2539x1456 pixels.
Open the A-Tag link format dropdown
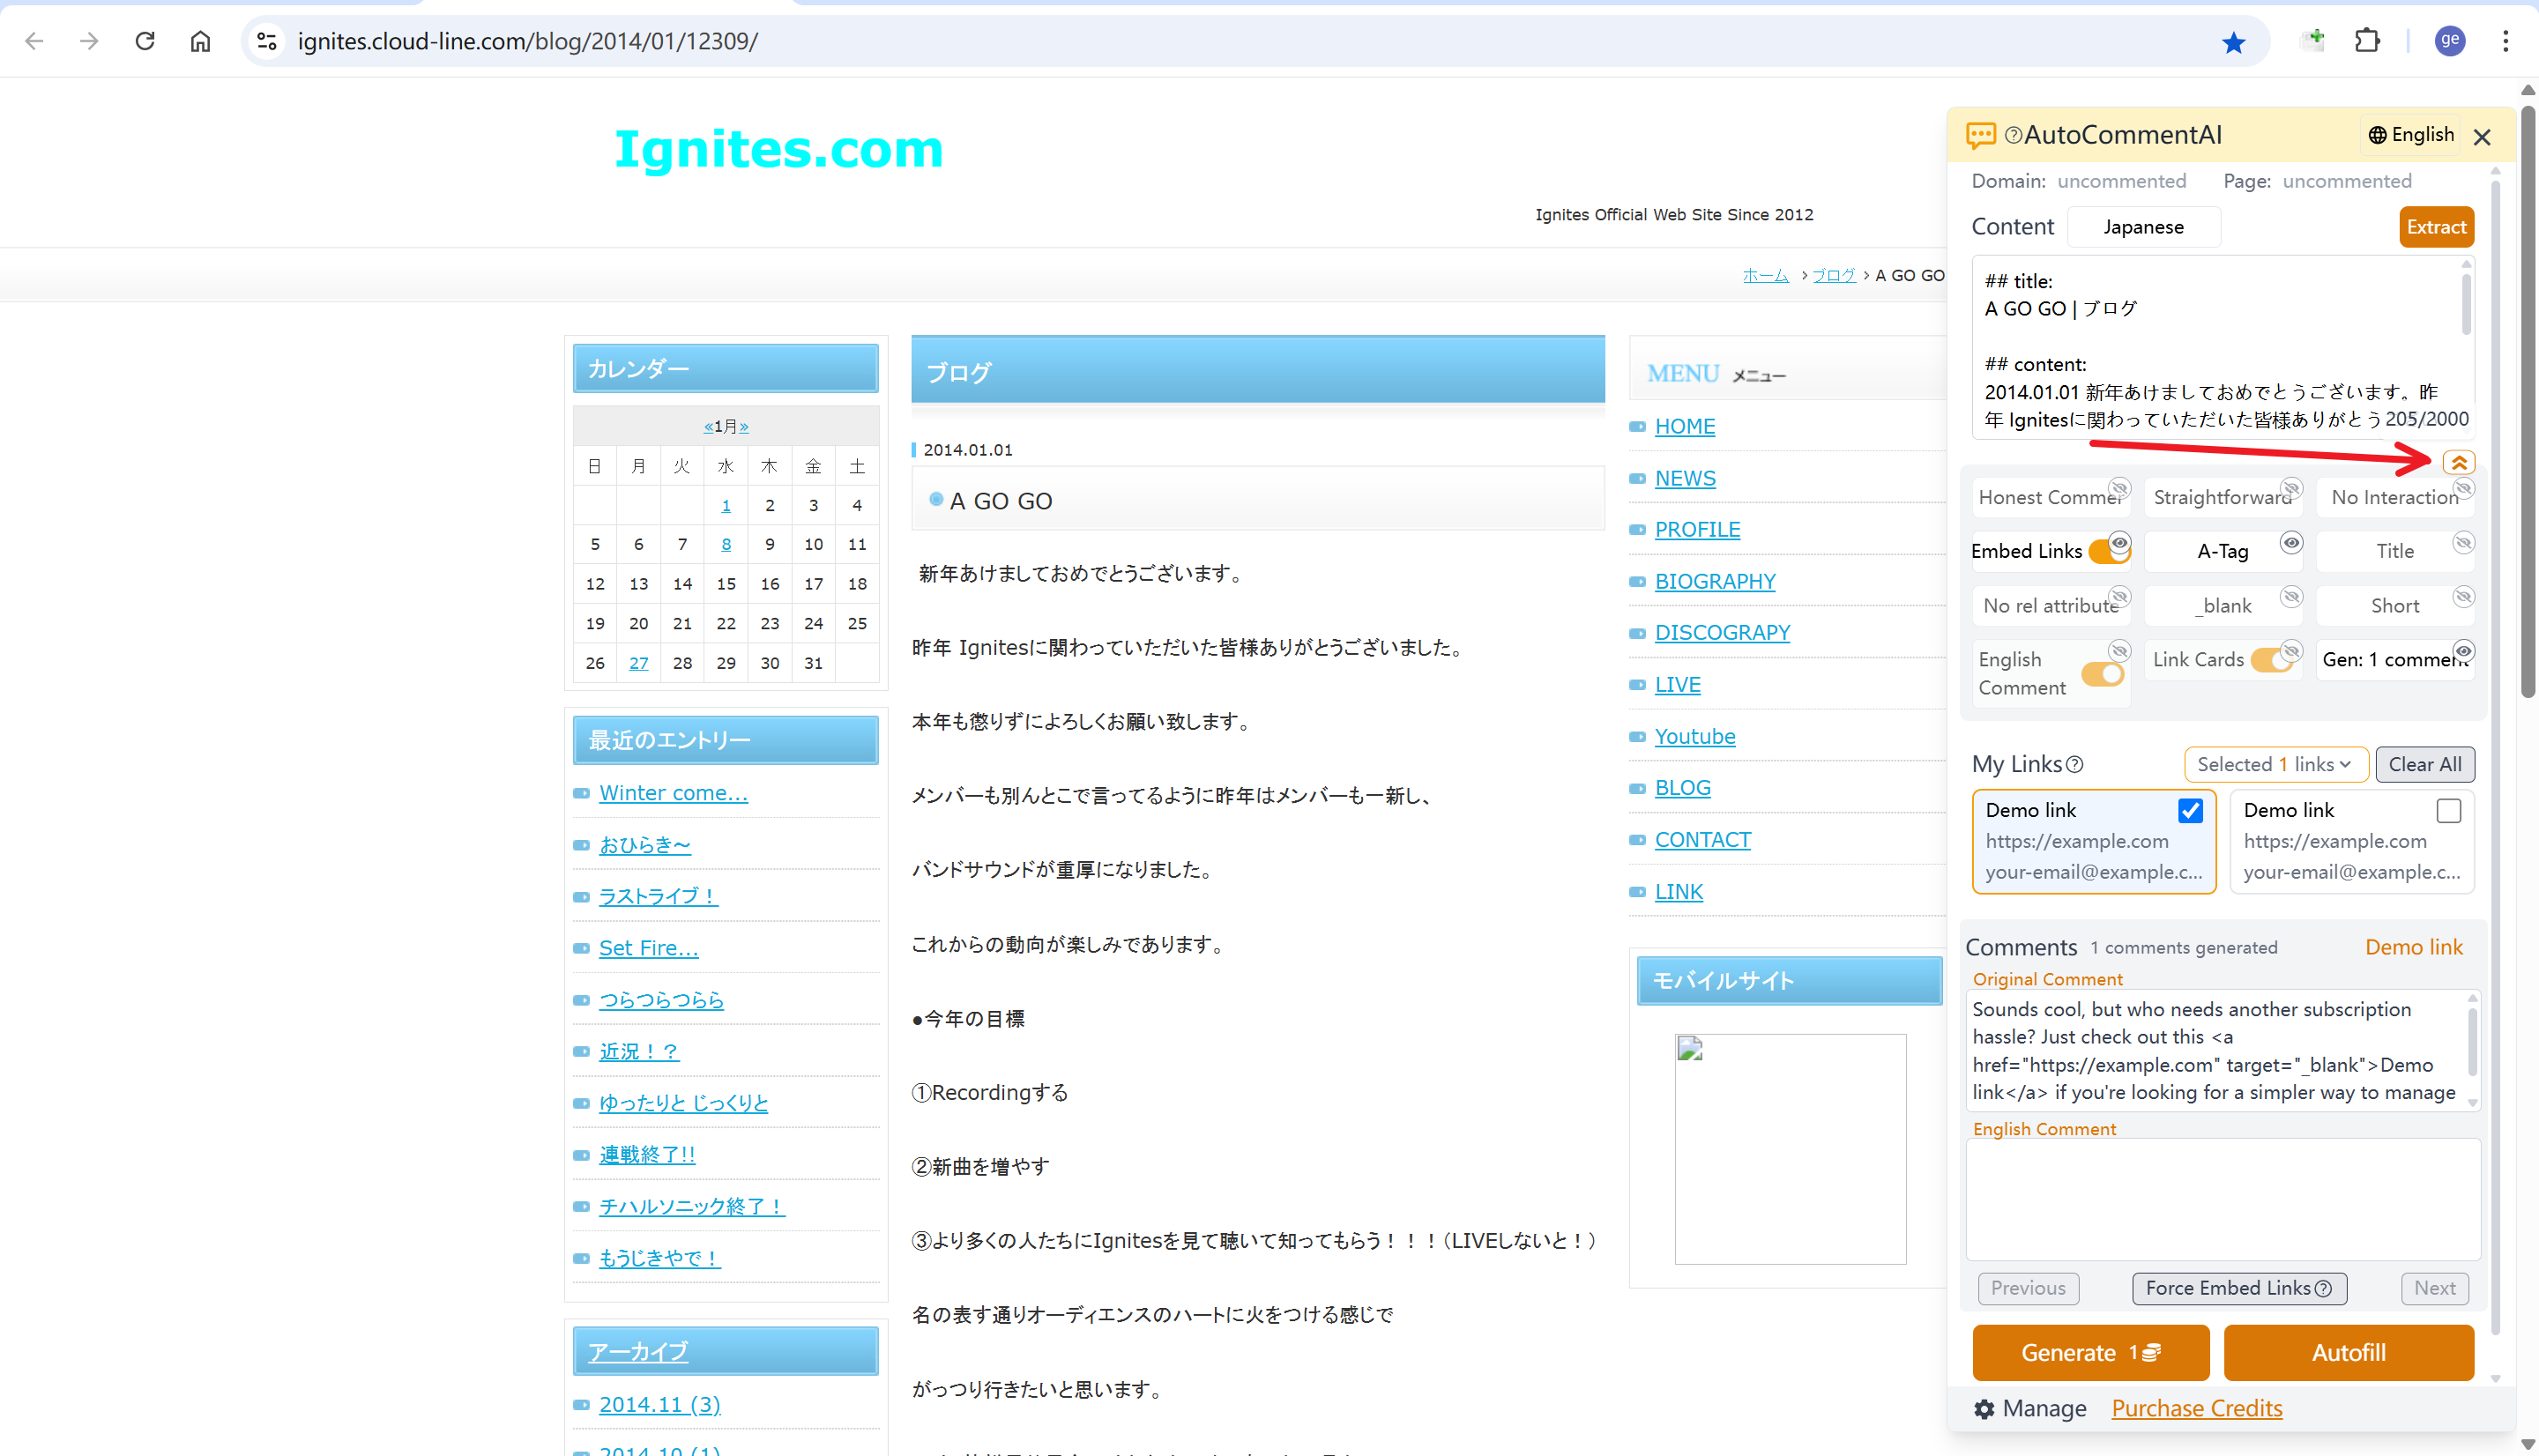coord(2222,552)
